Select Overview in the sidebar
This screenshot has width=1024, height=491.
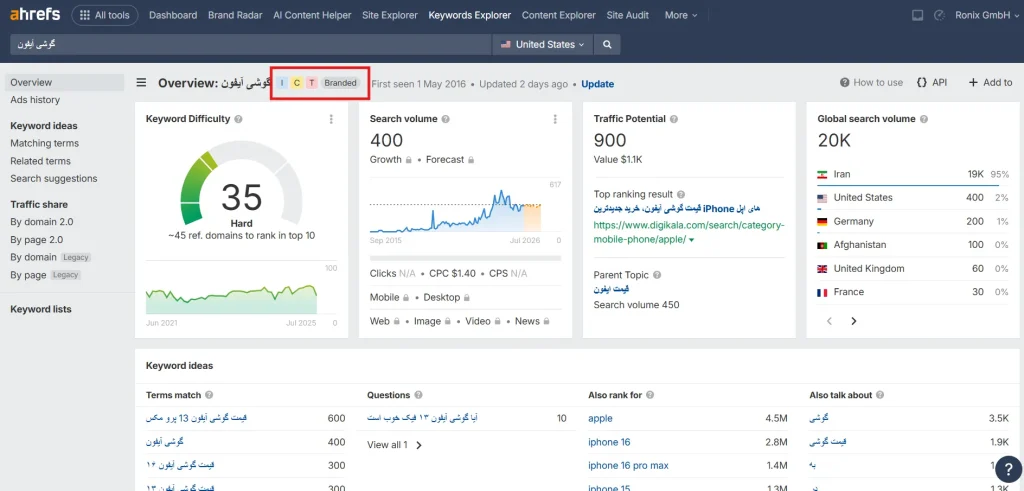coord(64,82)
